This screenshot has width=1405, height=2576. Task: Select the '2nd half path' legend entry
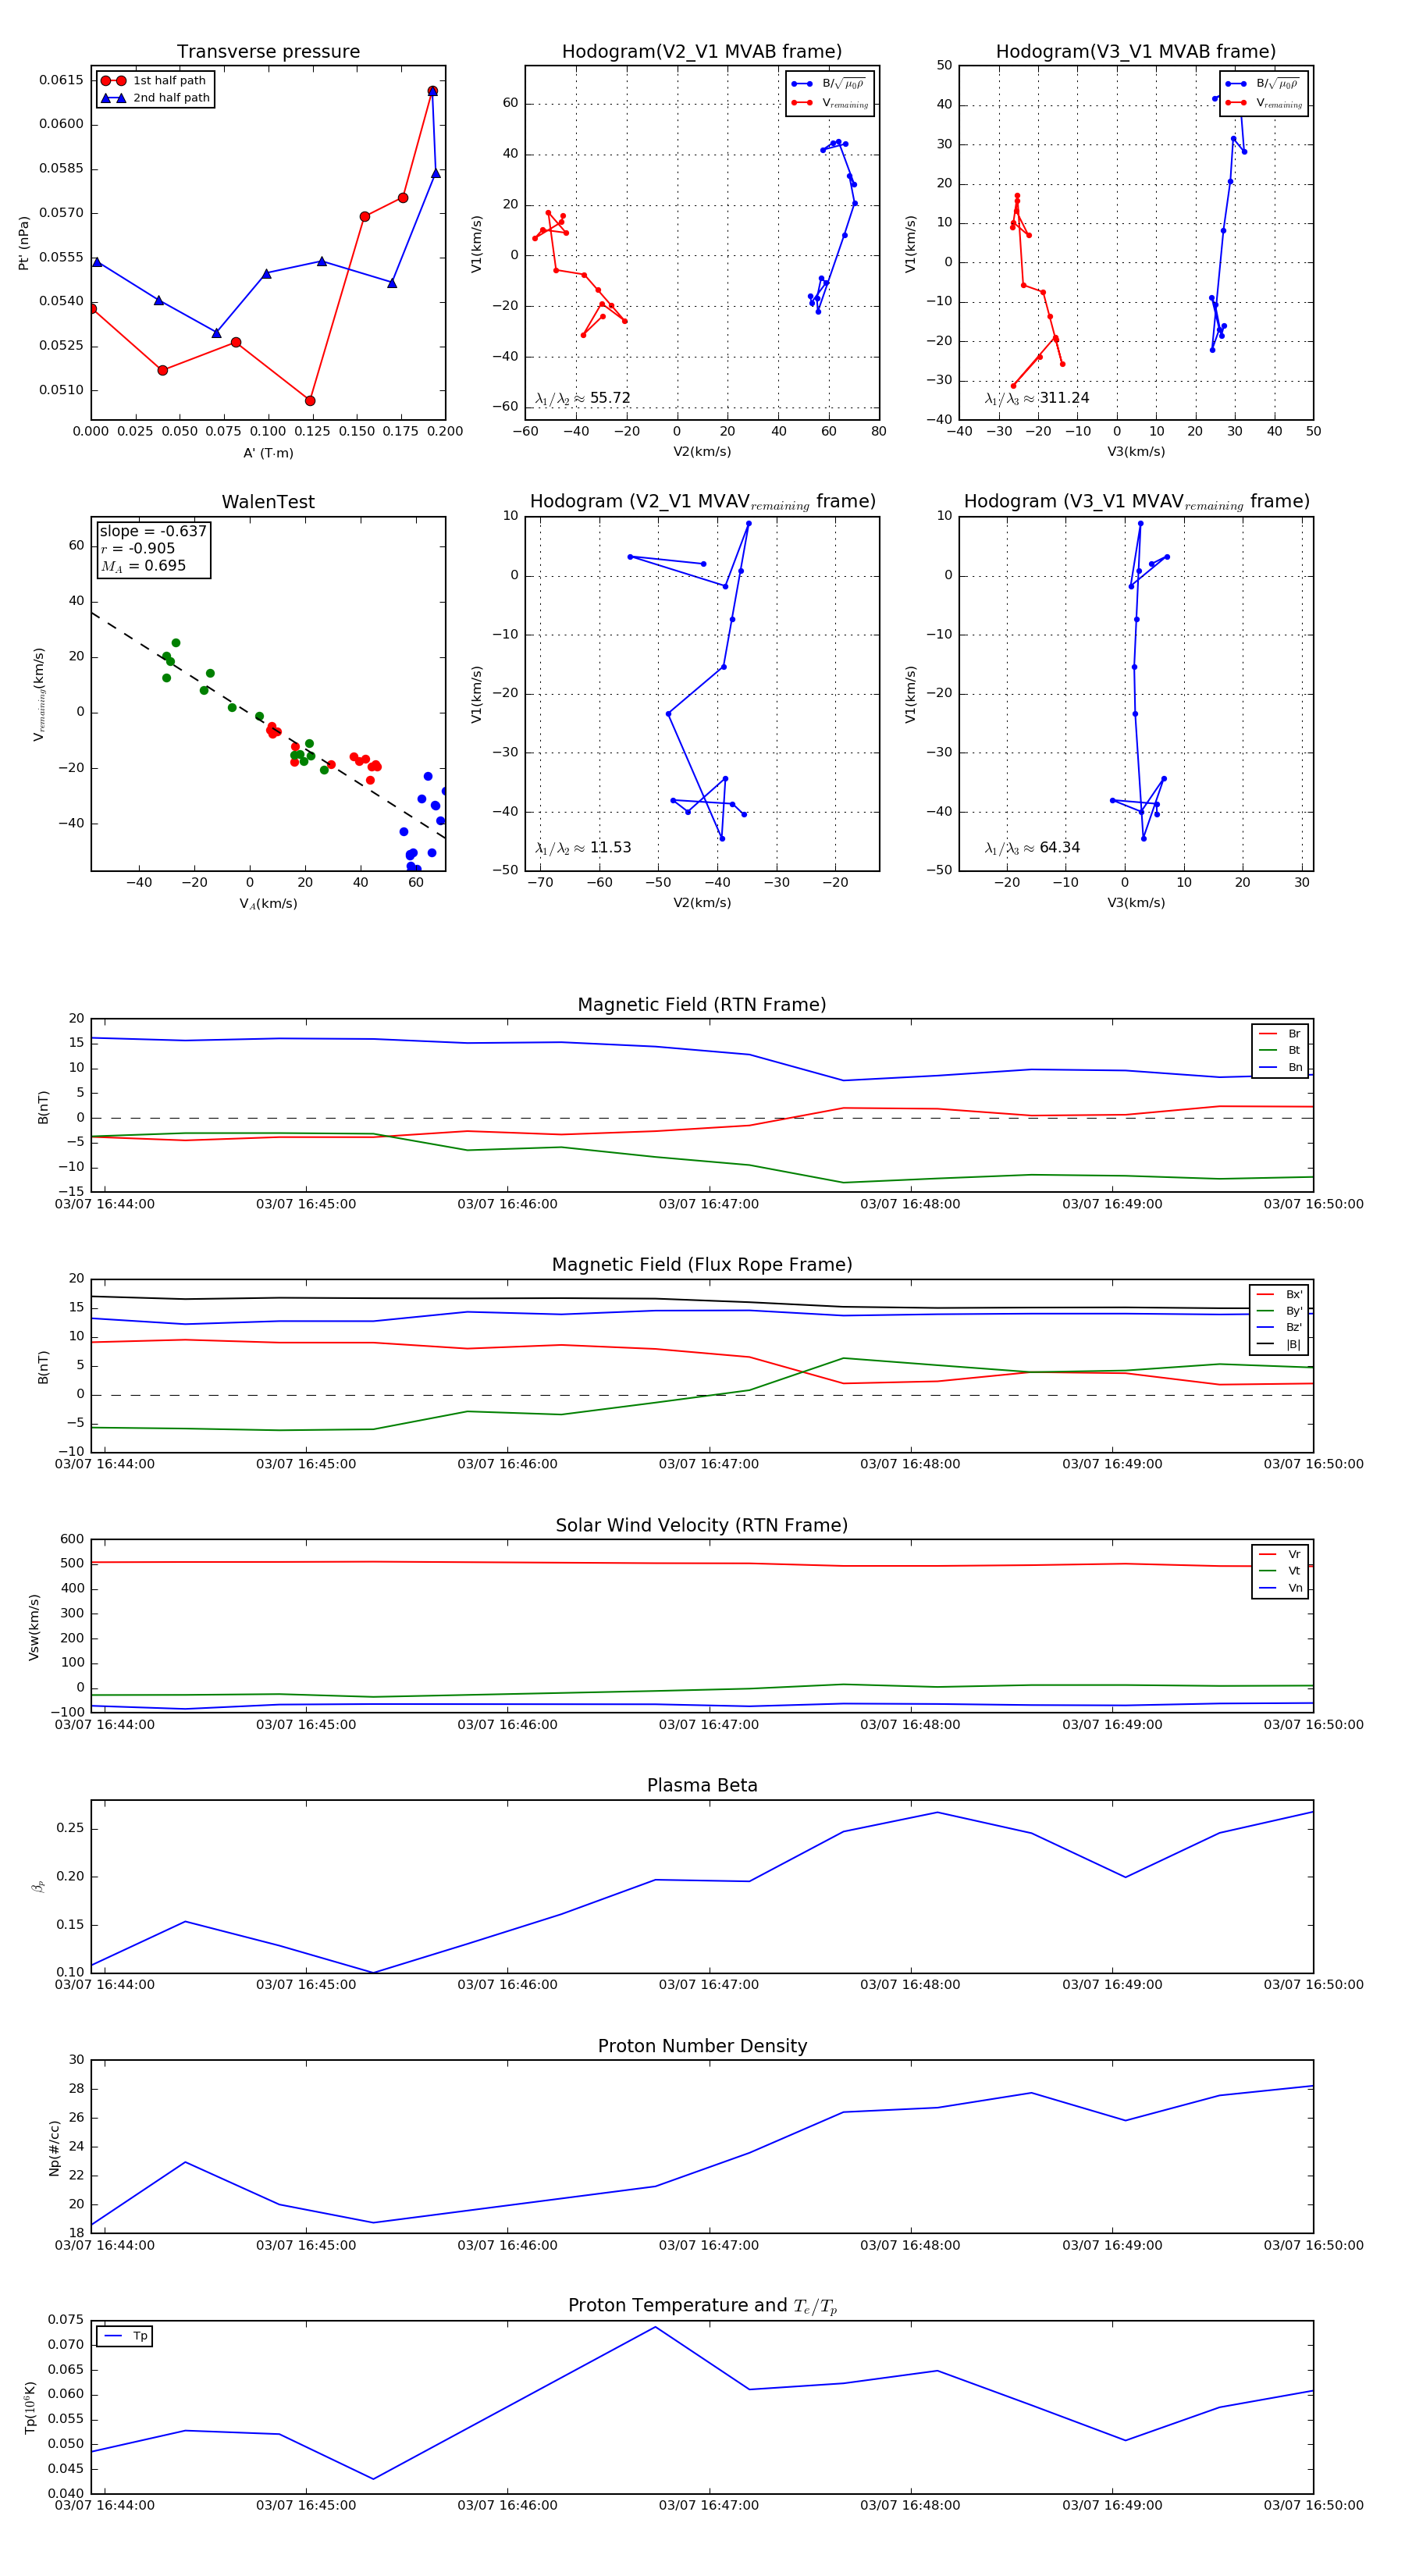point(155,98)
